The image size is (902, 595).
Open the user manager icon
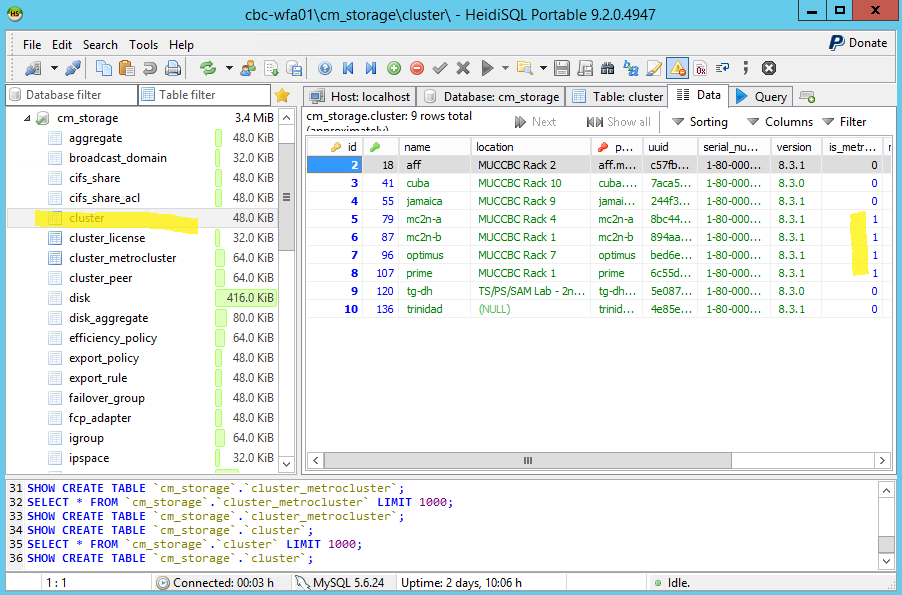246,68
